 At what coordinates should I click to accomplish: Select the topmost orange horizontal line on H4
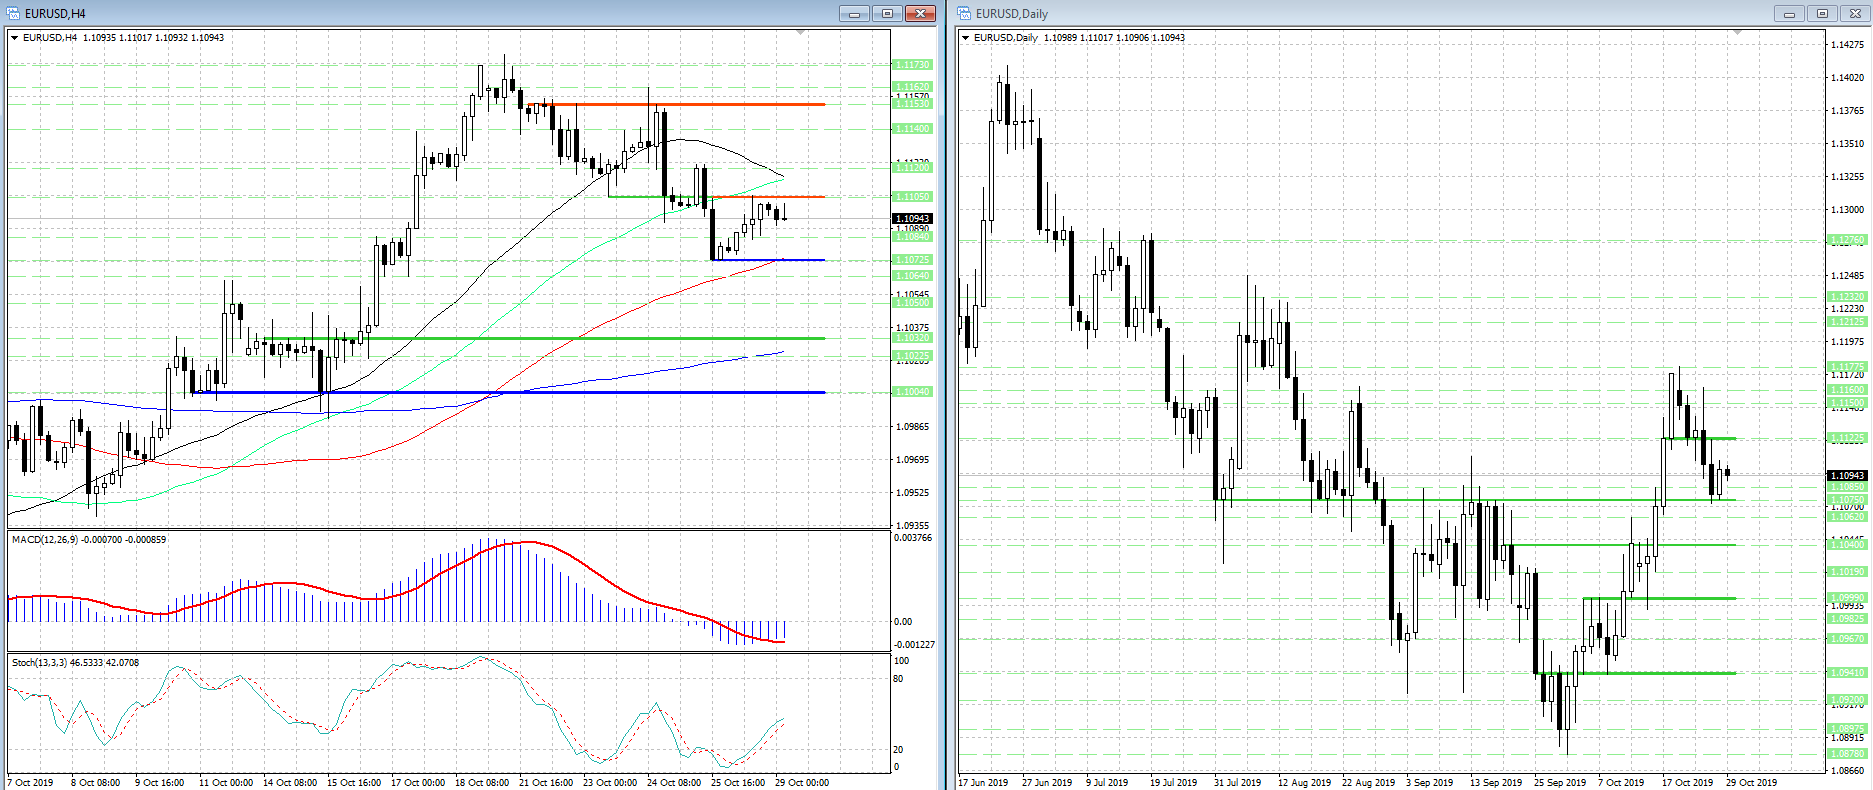pyautogui.click(x=690, y=104)
